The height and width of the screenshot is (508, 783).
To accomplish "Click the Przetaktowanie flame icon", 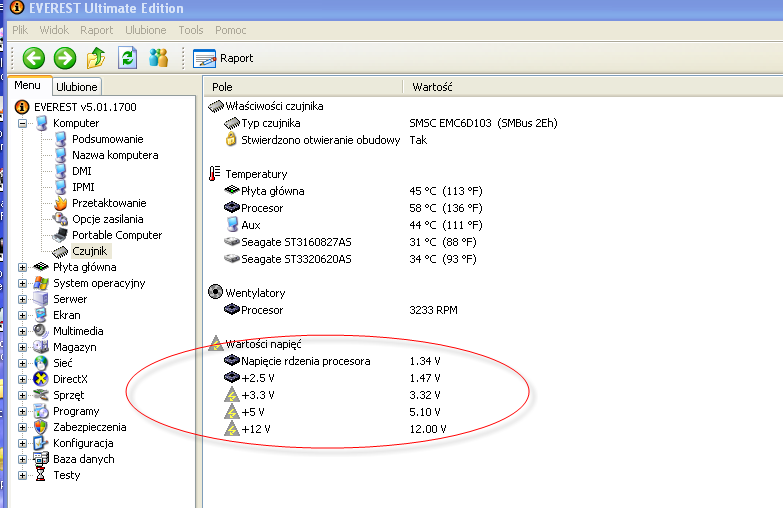I will (x=60, y=203).
